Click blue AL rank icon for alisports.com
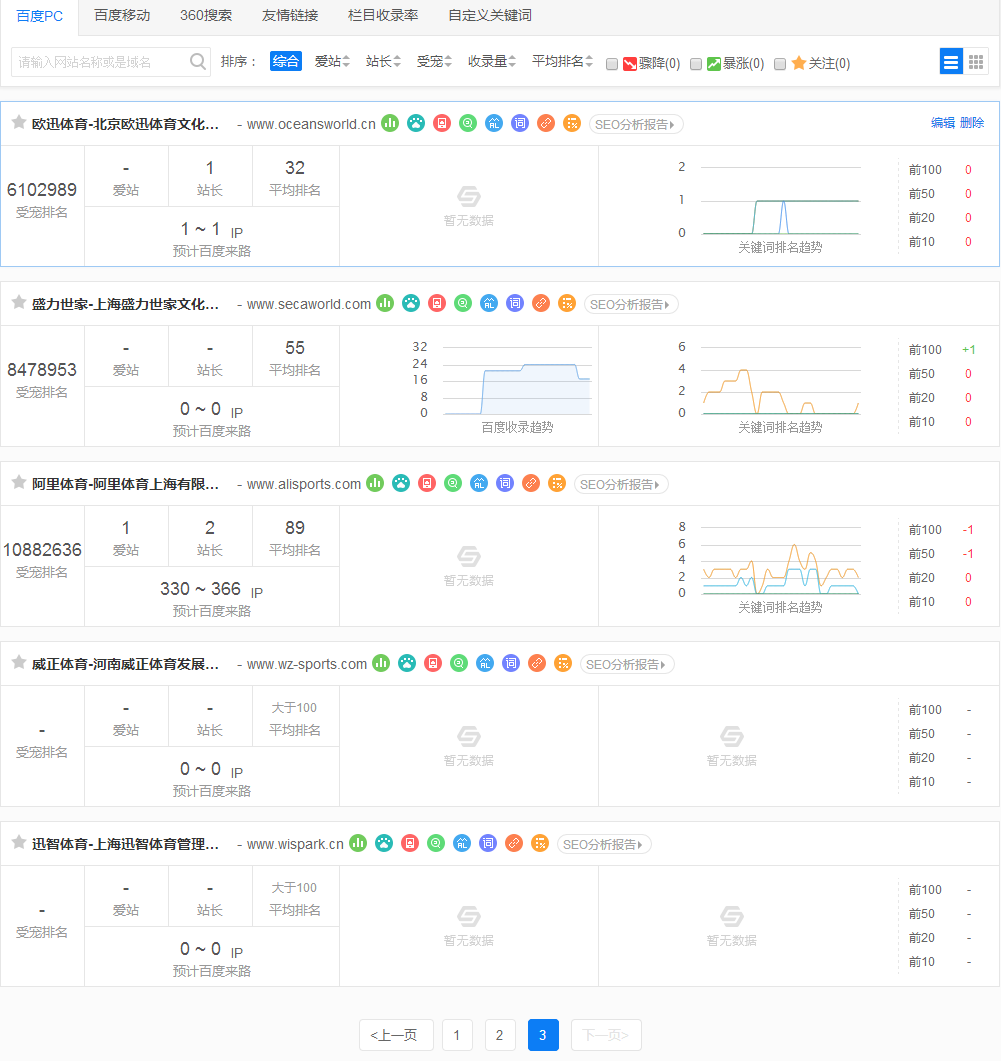 [x=479, y=483]
